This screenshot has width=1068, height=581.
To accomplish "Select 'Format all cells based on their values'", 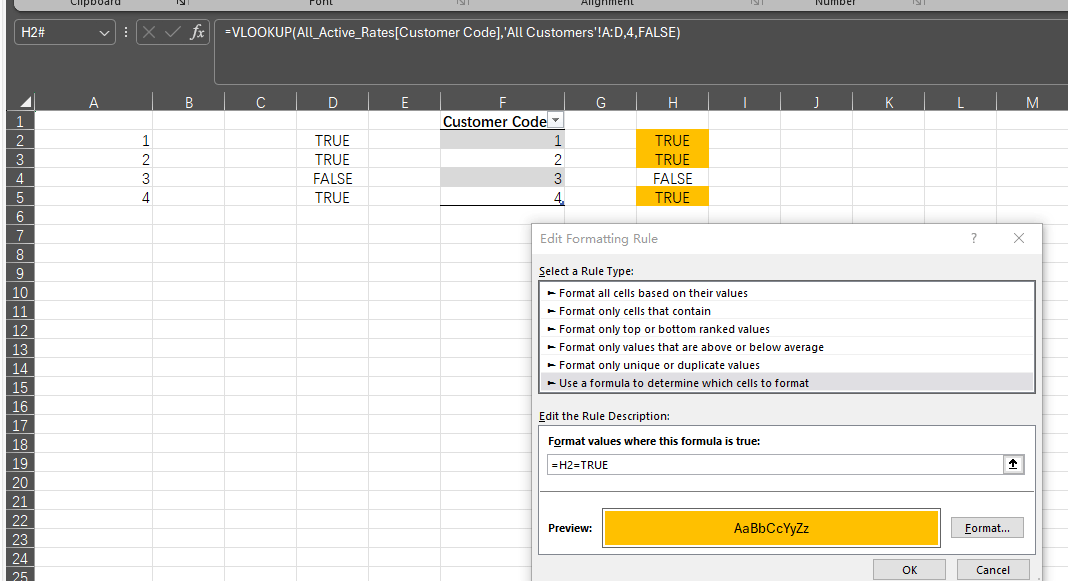I will [787, 293].
